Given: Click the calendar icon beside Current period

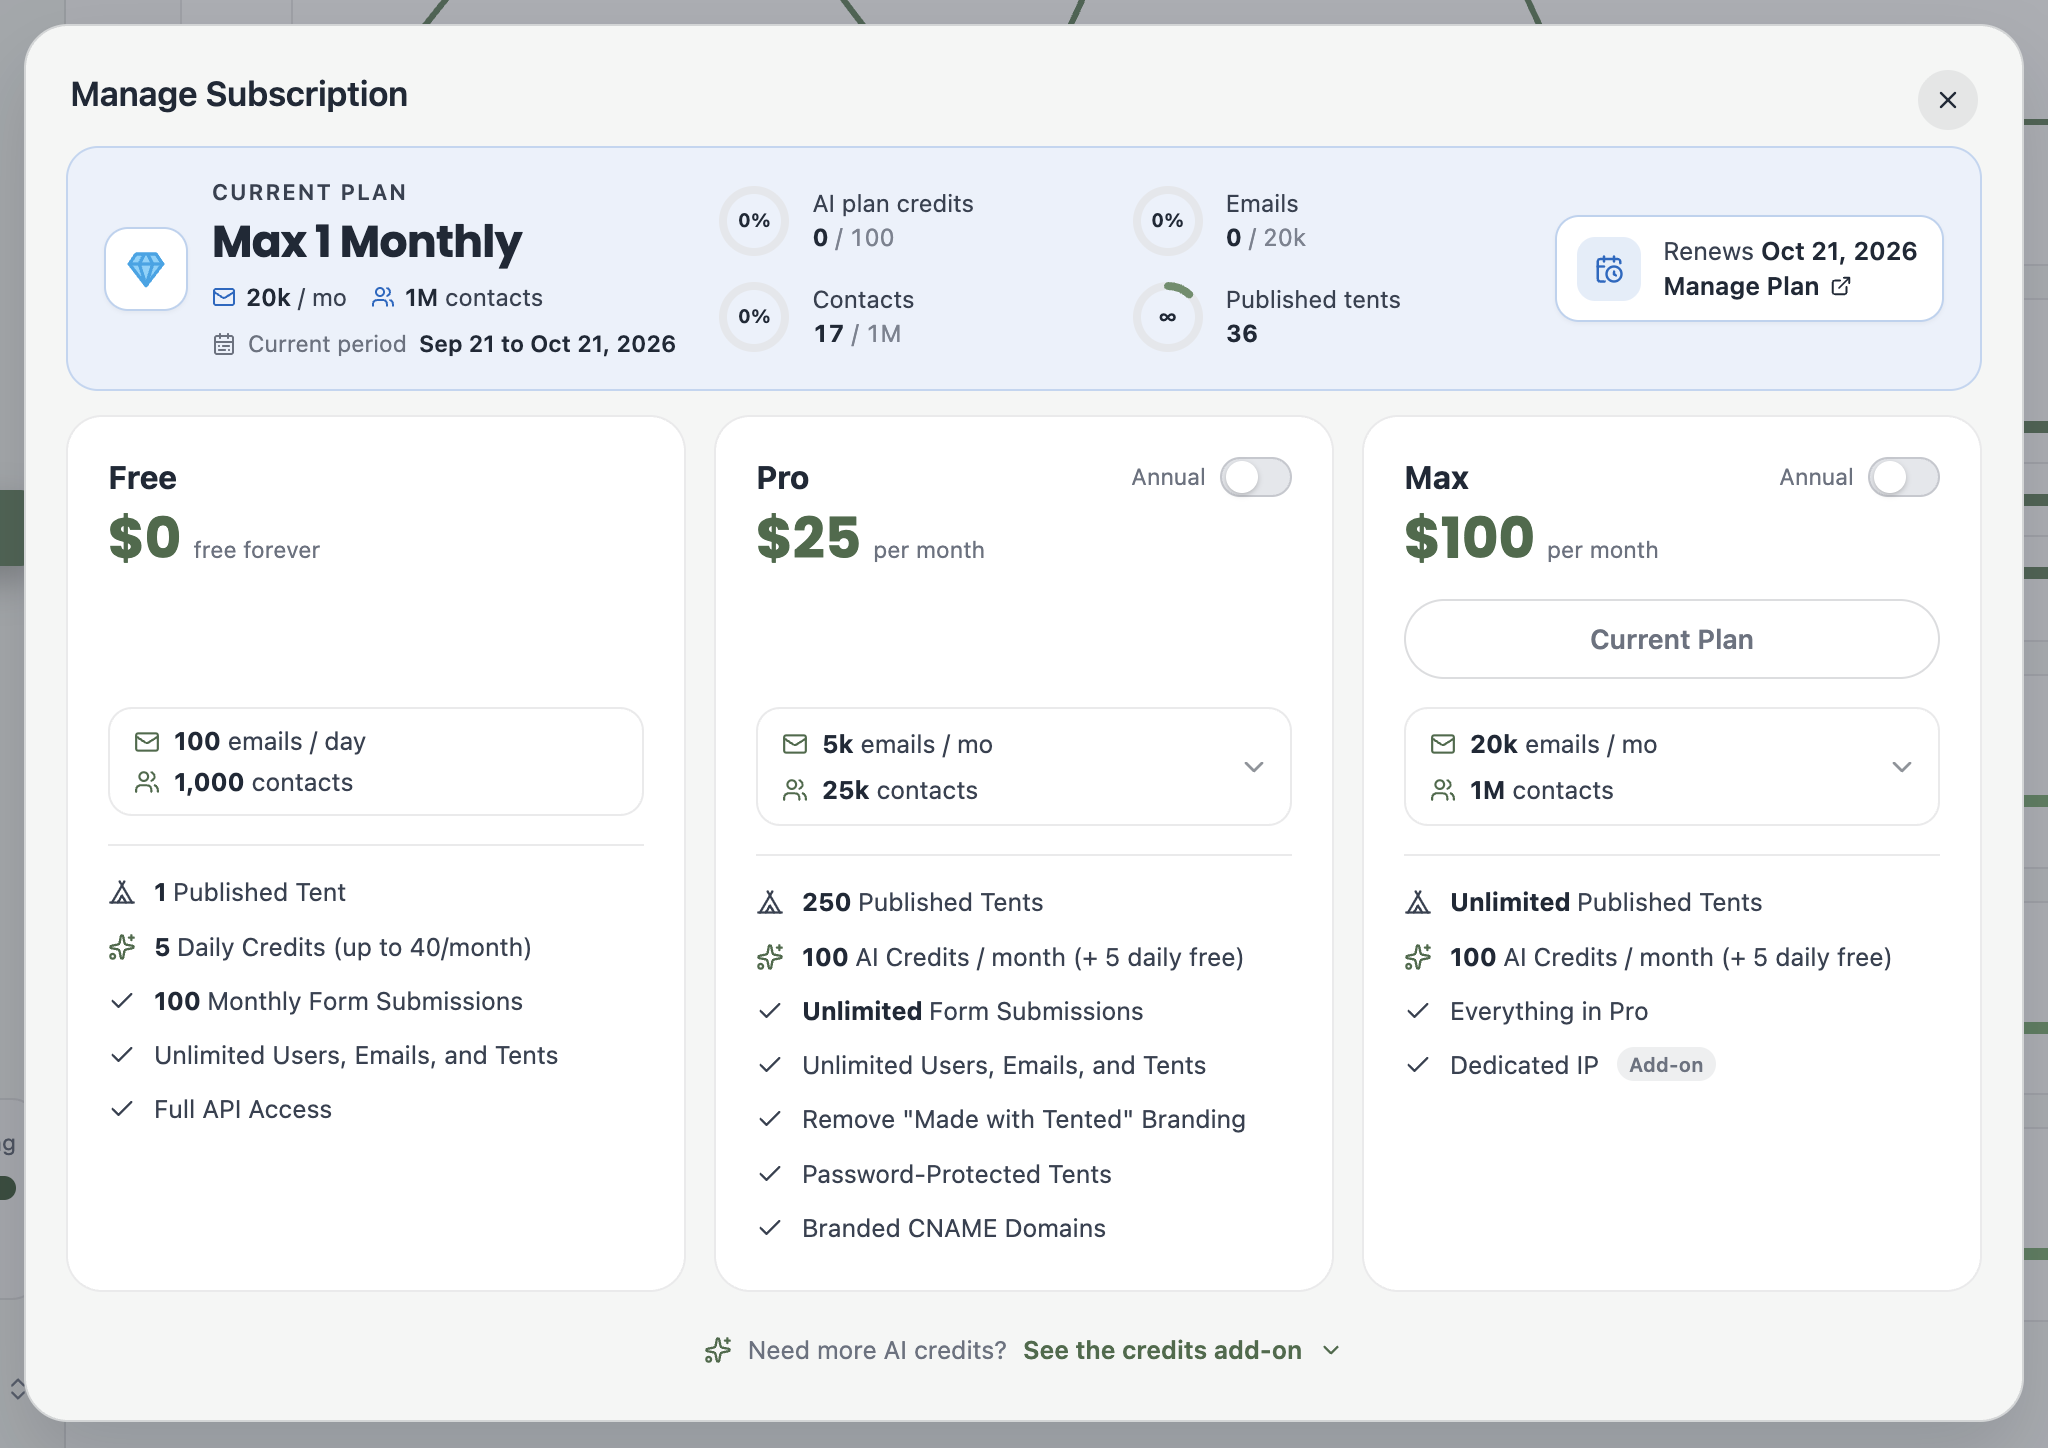Looking at the screenshot, I should 224,344.
